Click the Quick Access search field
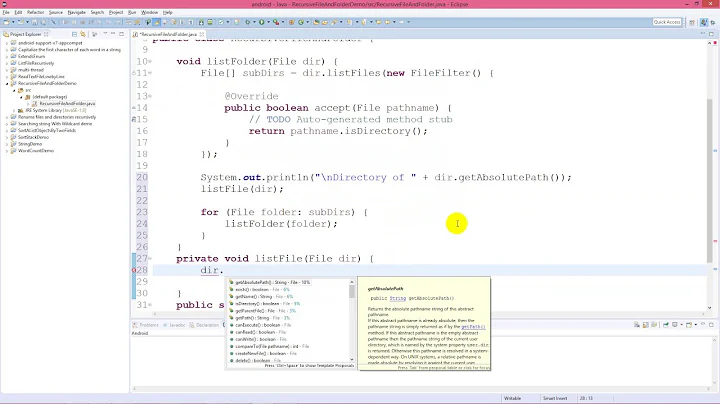This screenshot has height=404, width=720. point(667,22)
